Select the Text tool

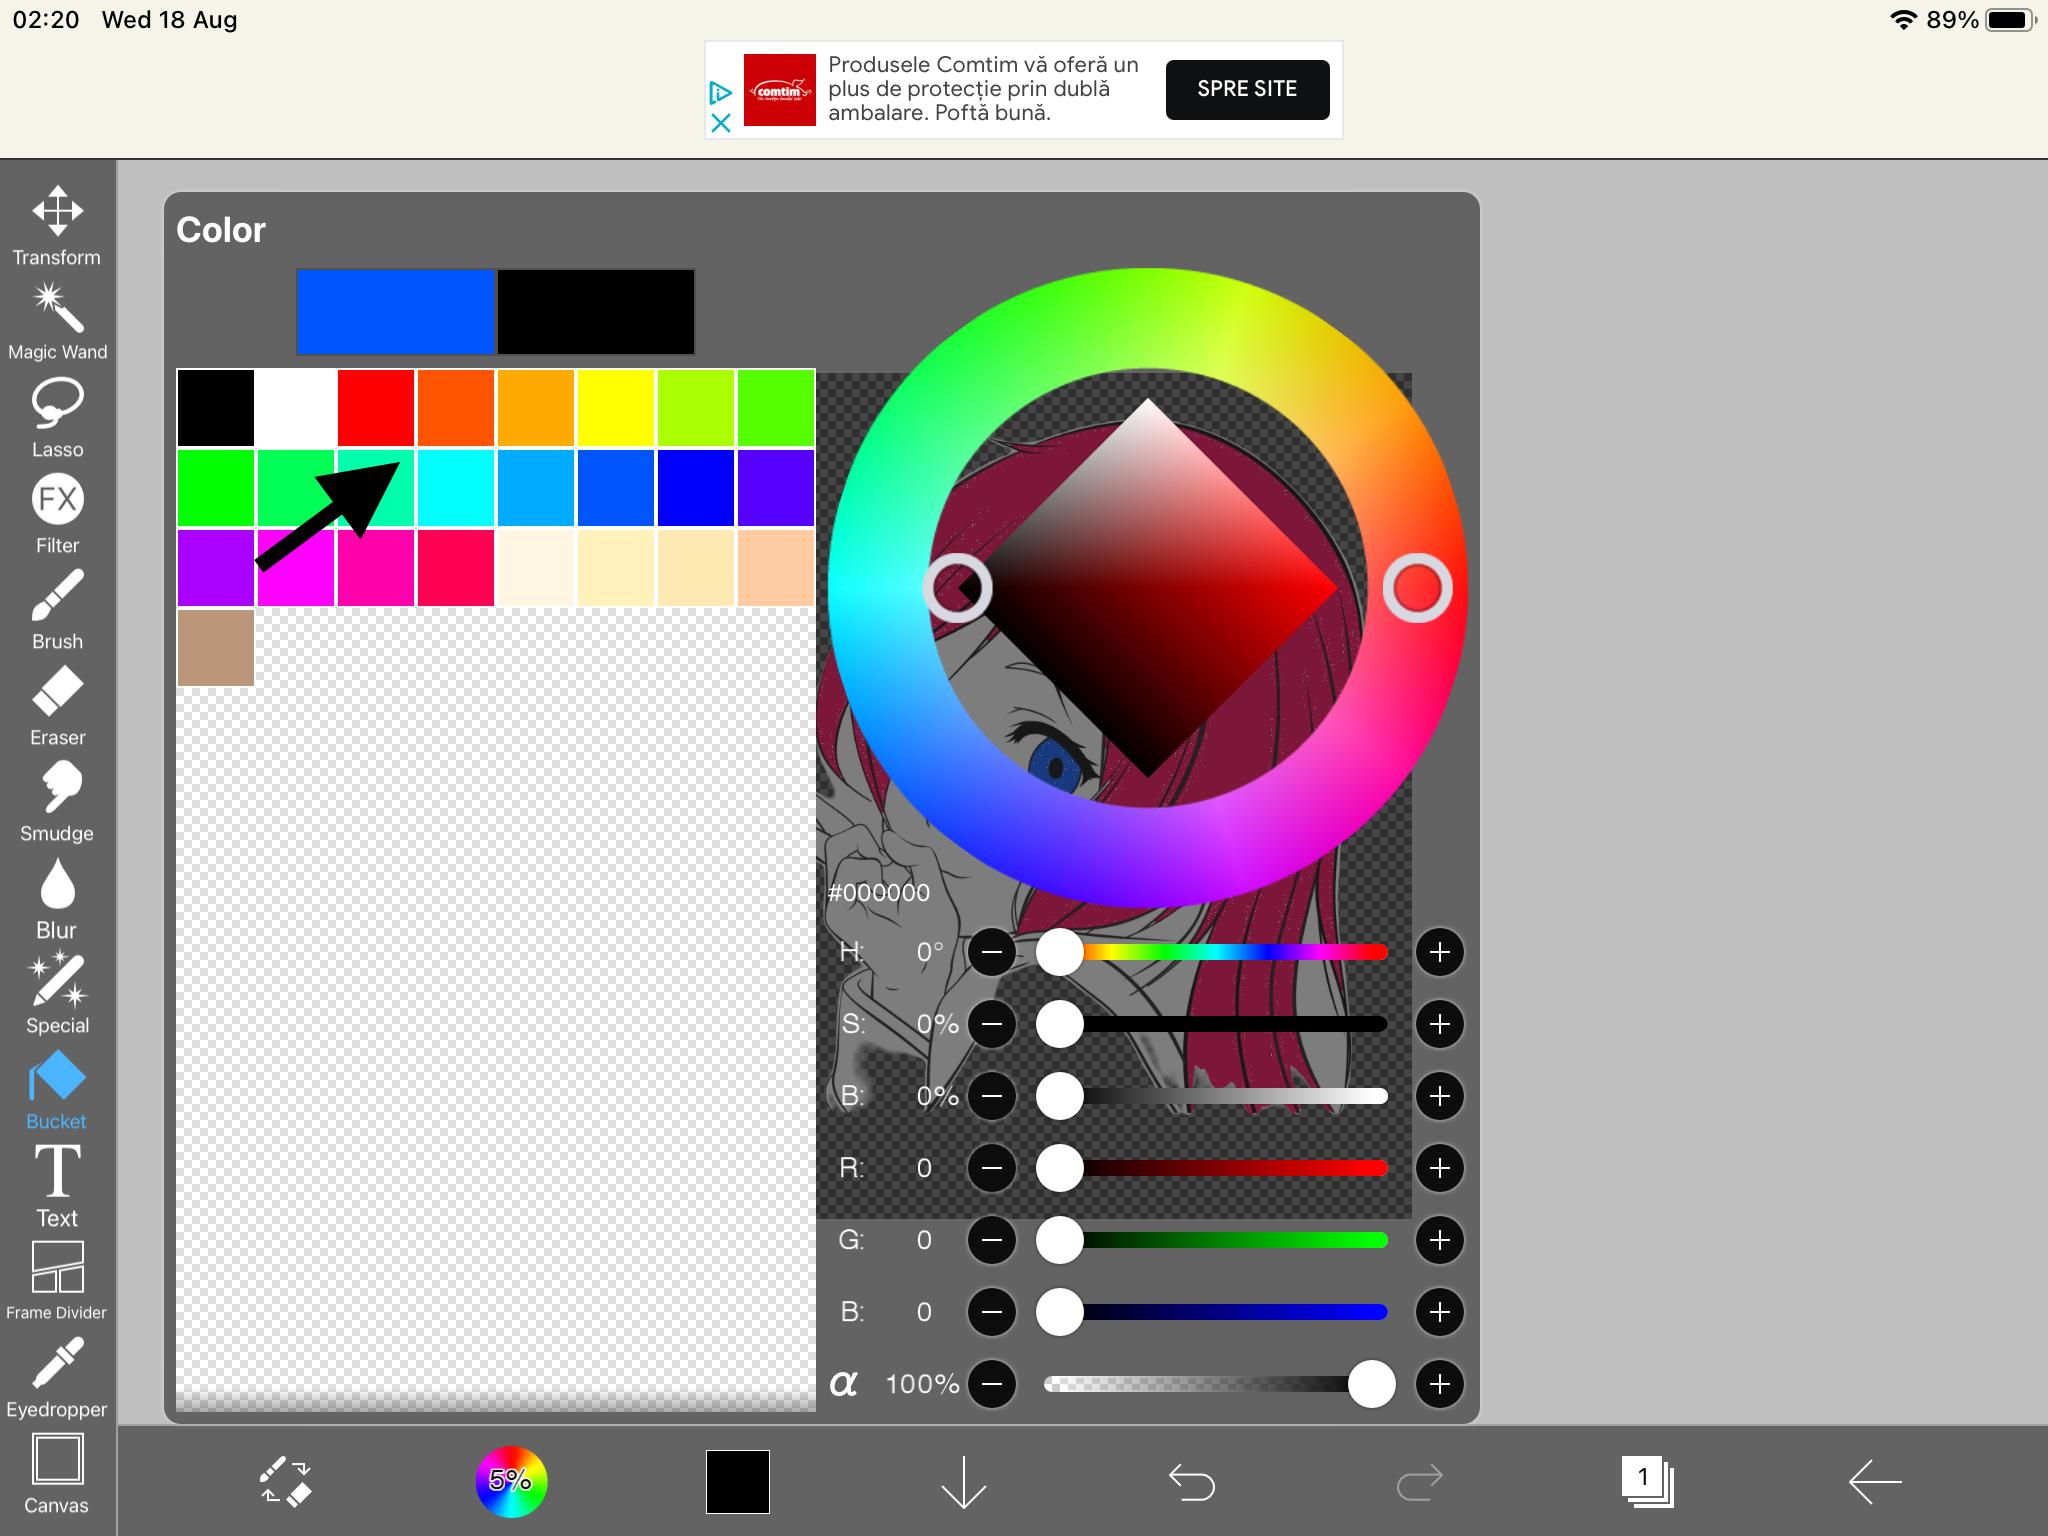click(57, 1186)
